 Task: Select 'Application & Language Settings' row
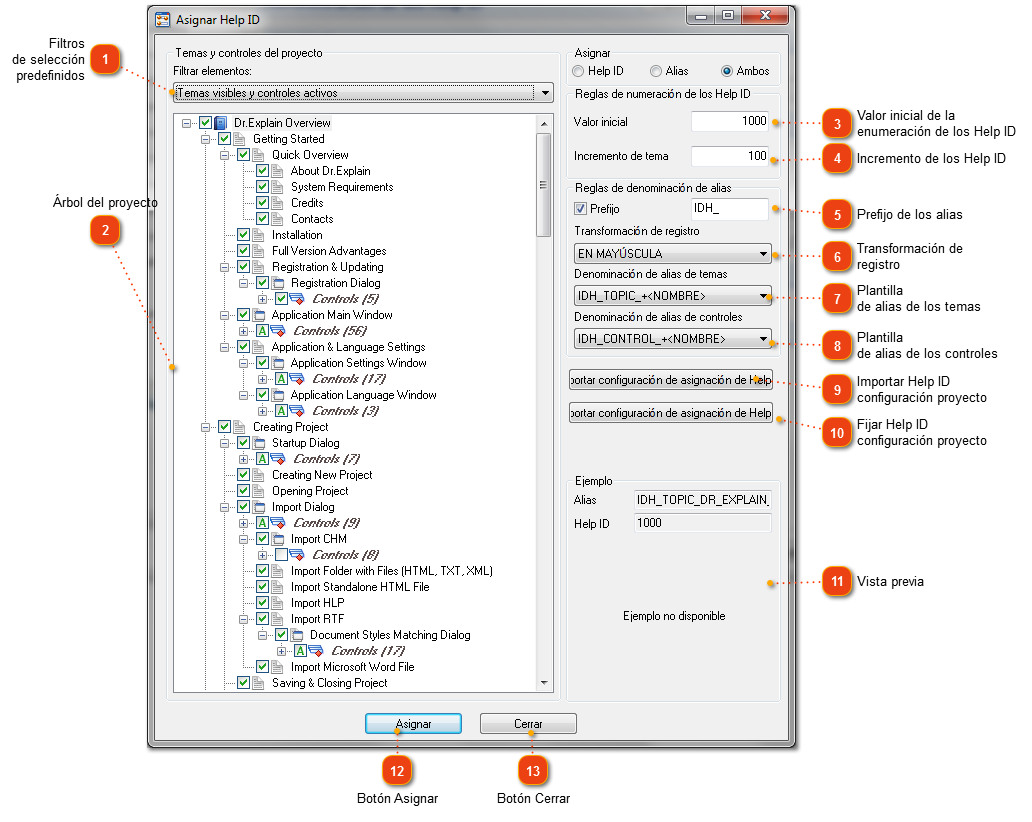348,347
